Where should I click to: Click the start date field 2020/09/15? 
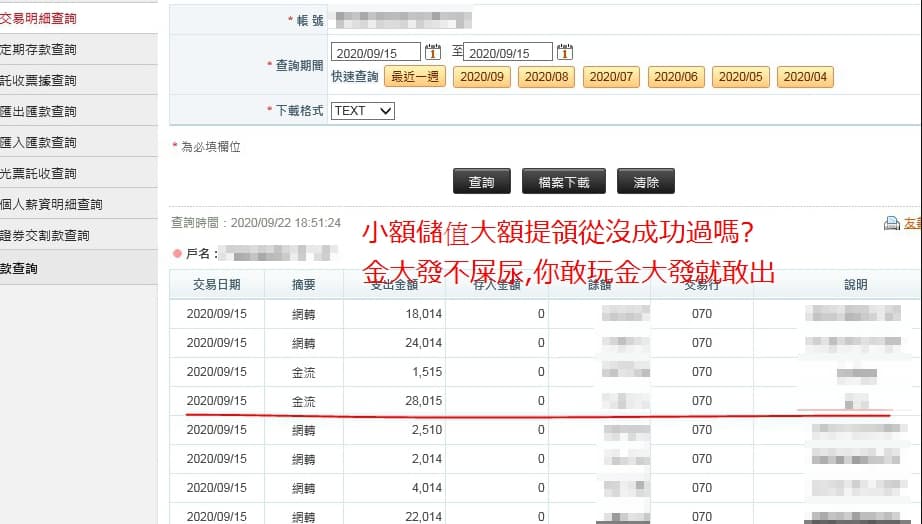click(x=375, y=52)
